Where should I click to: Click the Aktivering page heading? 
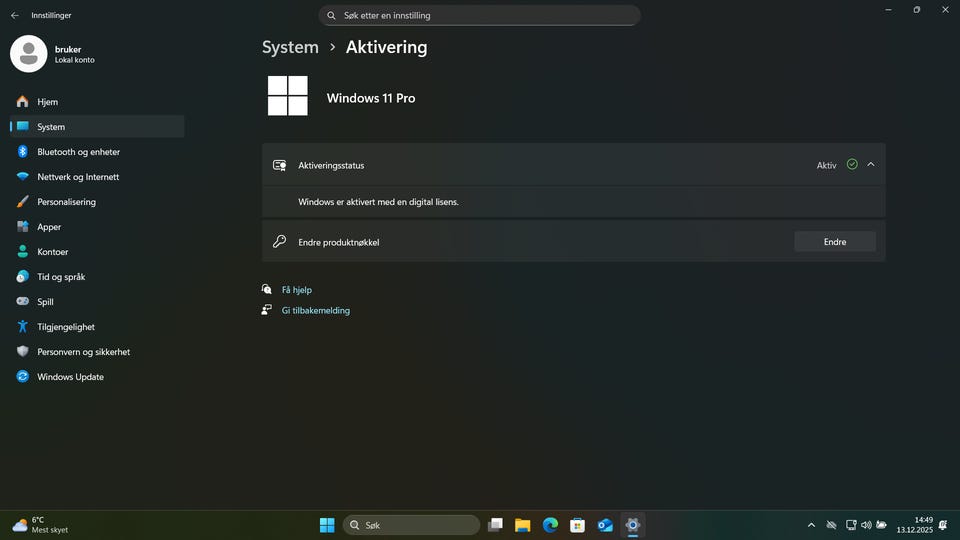(x=386, y=47)
